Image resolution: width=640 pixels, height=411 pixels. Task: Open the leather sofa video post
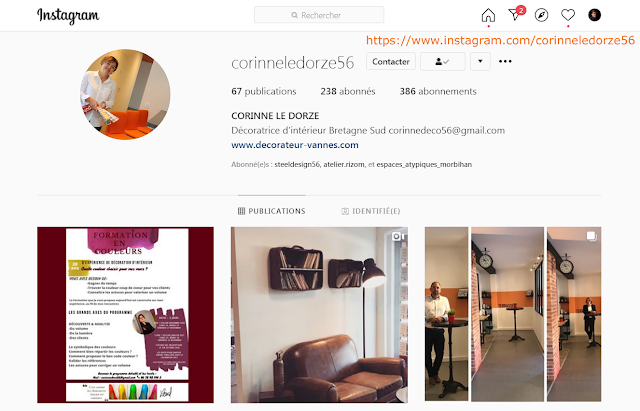coord(319,315)
